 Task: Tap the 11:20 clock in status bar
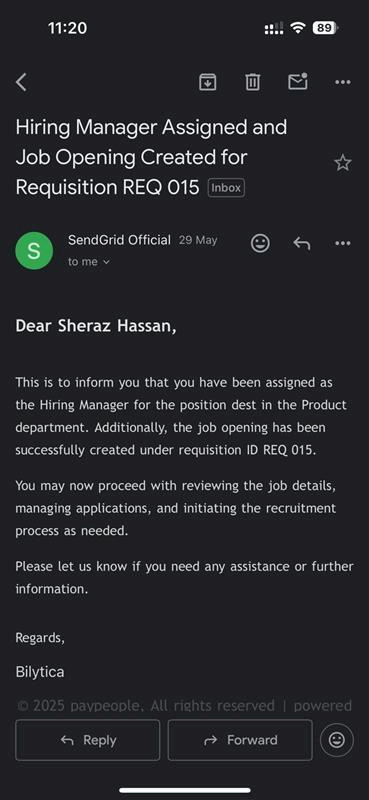67,28
